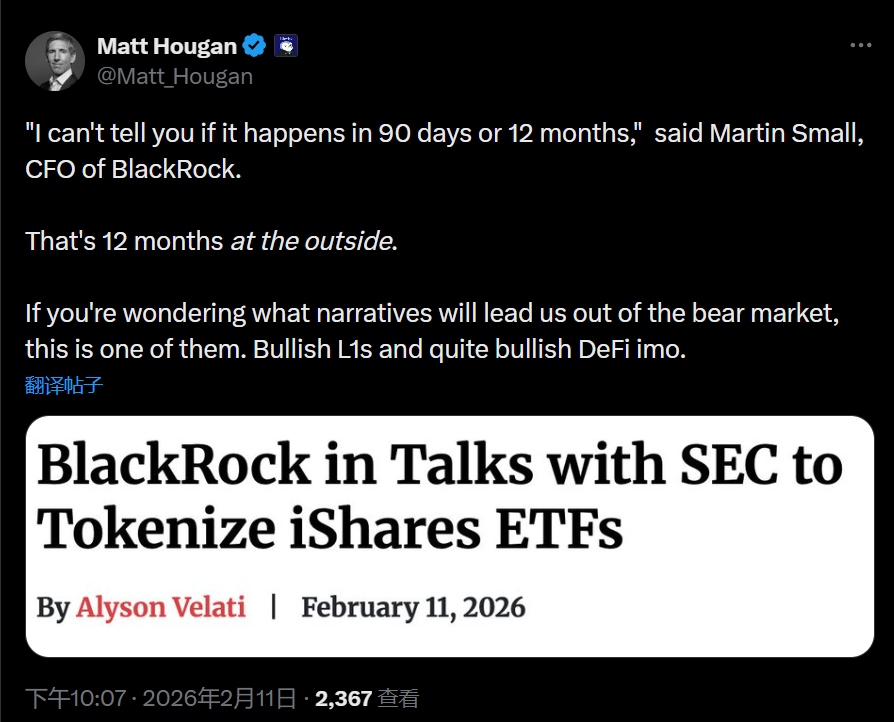Click the italic 'at the outside' text
Viewport: 894px width, 722px height.
pyautogui.click(x=311, y=241)
